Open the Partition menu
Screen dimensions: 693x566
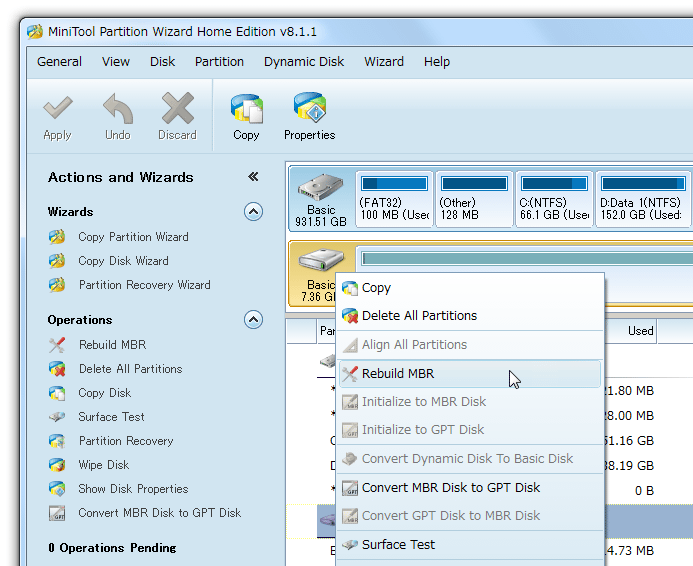(219, 61)
